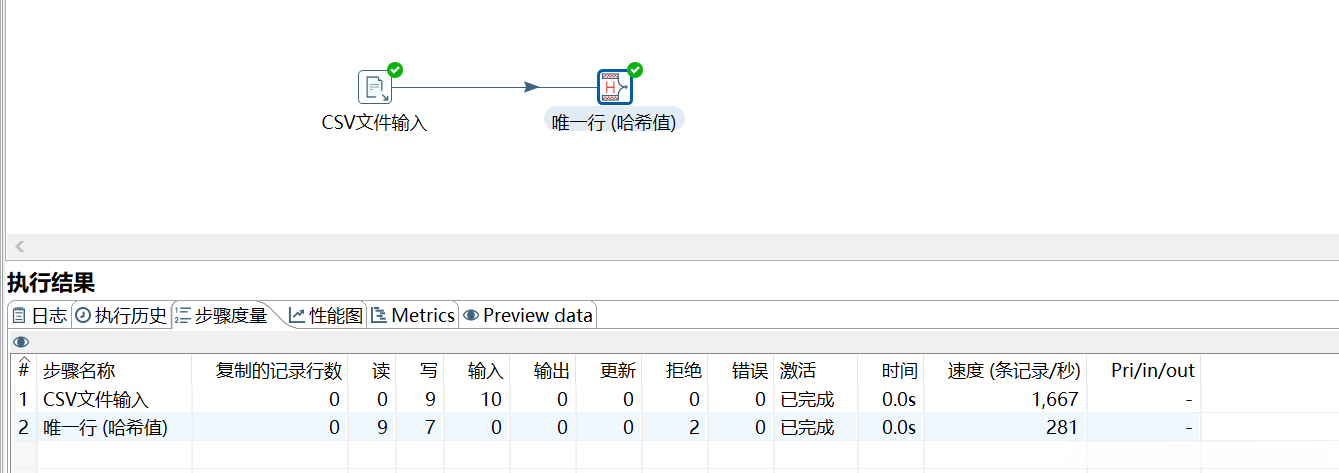Select the CSV文件输入 step icon
The image size is (1339, 473).
click(x=374, y=88)
